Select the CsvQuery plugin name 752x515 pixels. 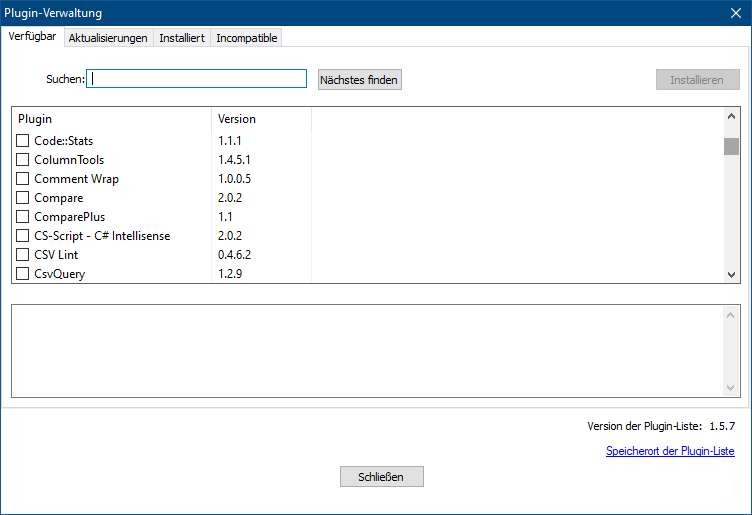tap(59, 274)
